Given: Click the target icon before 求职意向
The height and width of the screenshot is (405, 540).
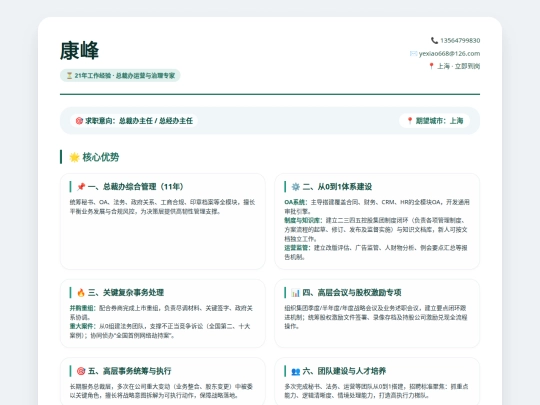Looking at the screenshot, I should [x=79, y=121].
